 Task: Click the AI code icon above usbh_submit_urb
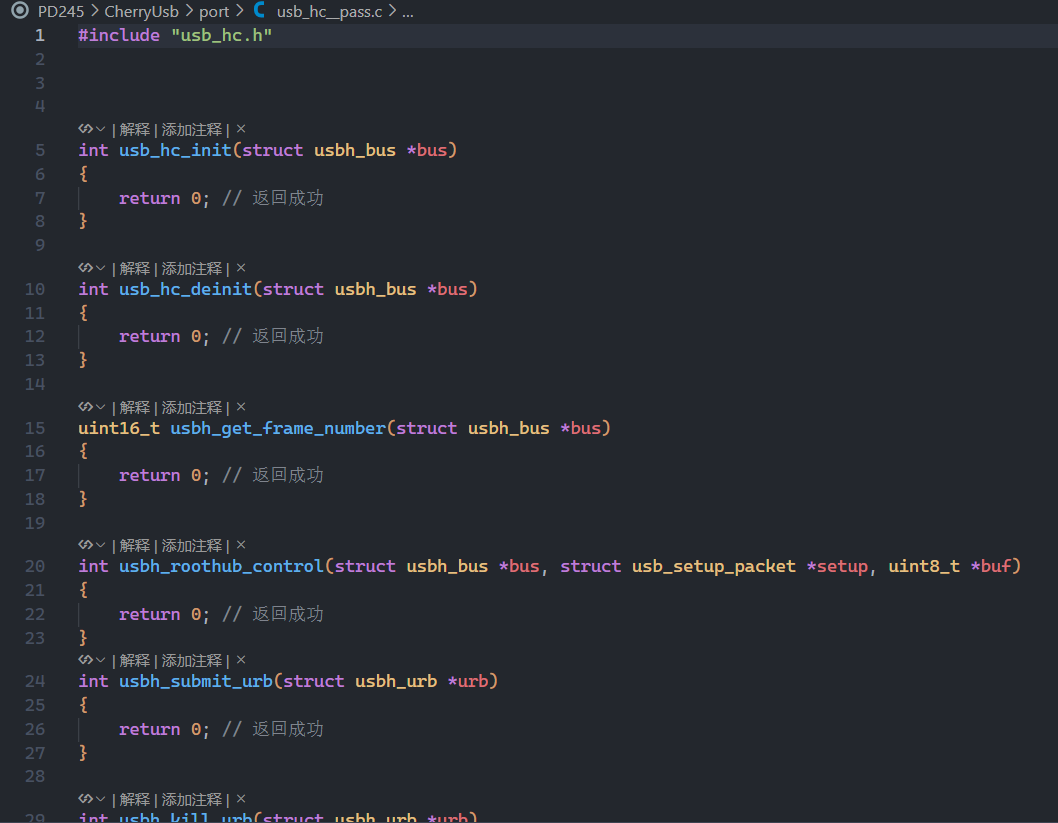coord(85,660)
